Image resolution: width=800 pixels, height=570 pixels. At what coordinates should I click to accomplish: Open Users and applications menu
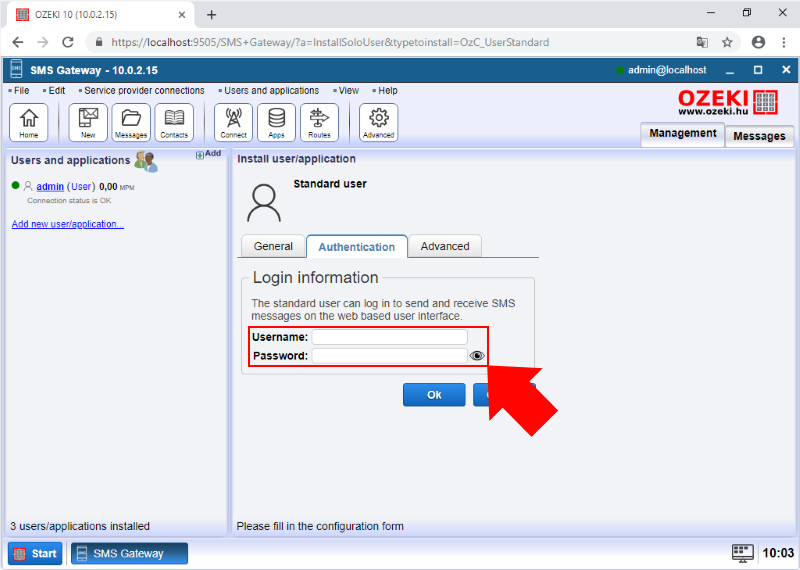[x=269, y=90]
